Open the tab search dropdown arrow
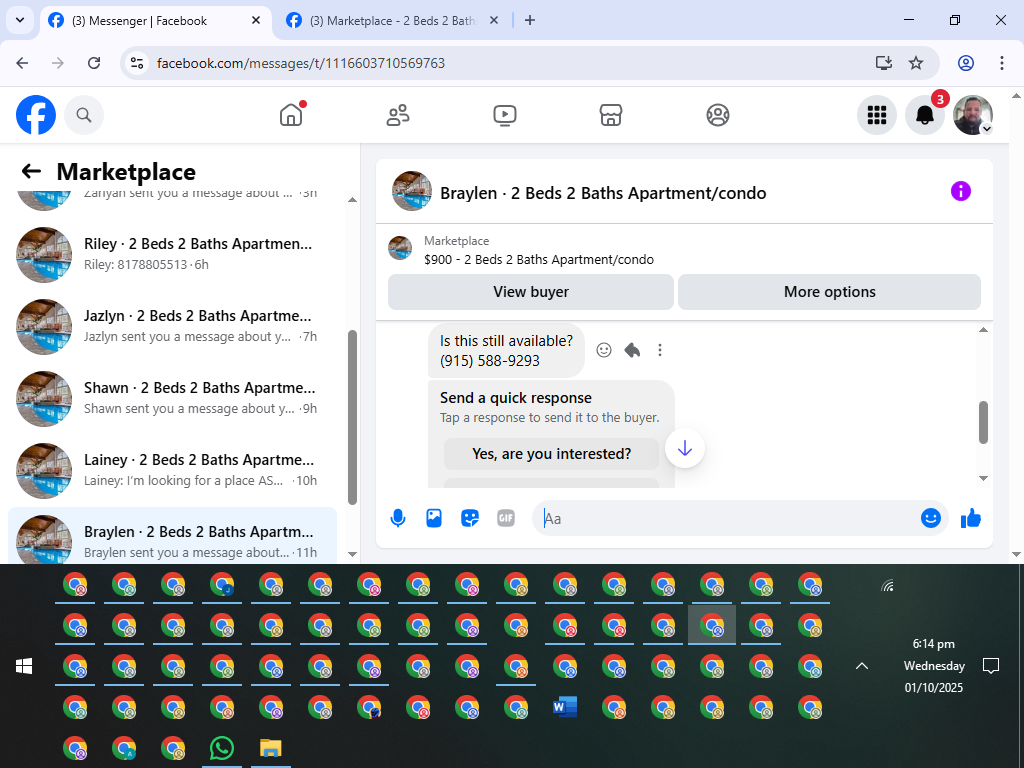The image size is (1024, 768). [x=20, y=20]
